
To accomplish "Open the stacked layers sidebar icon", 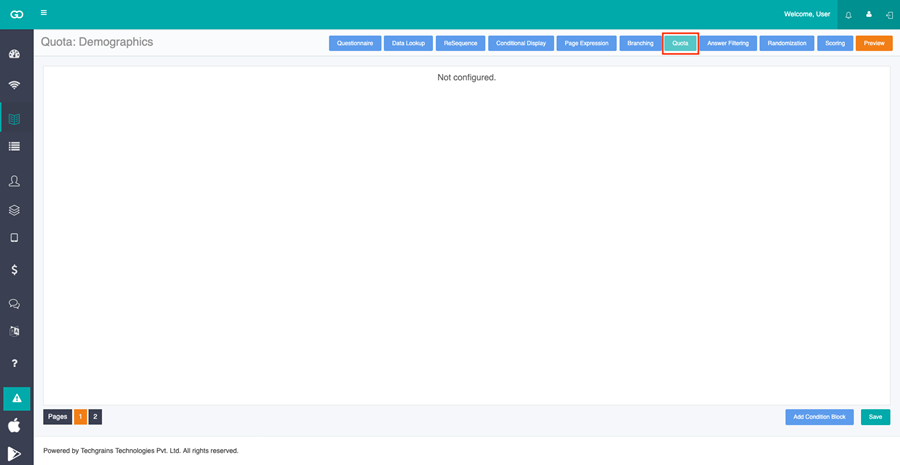I will coord(14,211).
